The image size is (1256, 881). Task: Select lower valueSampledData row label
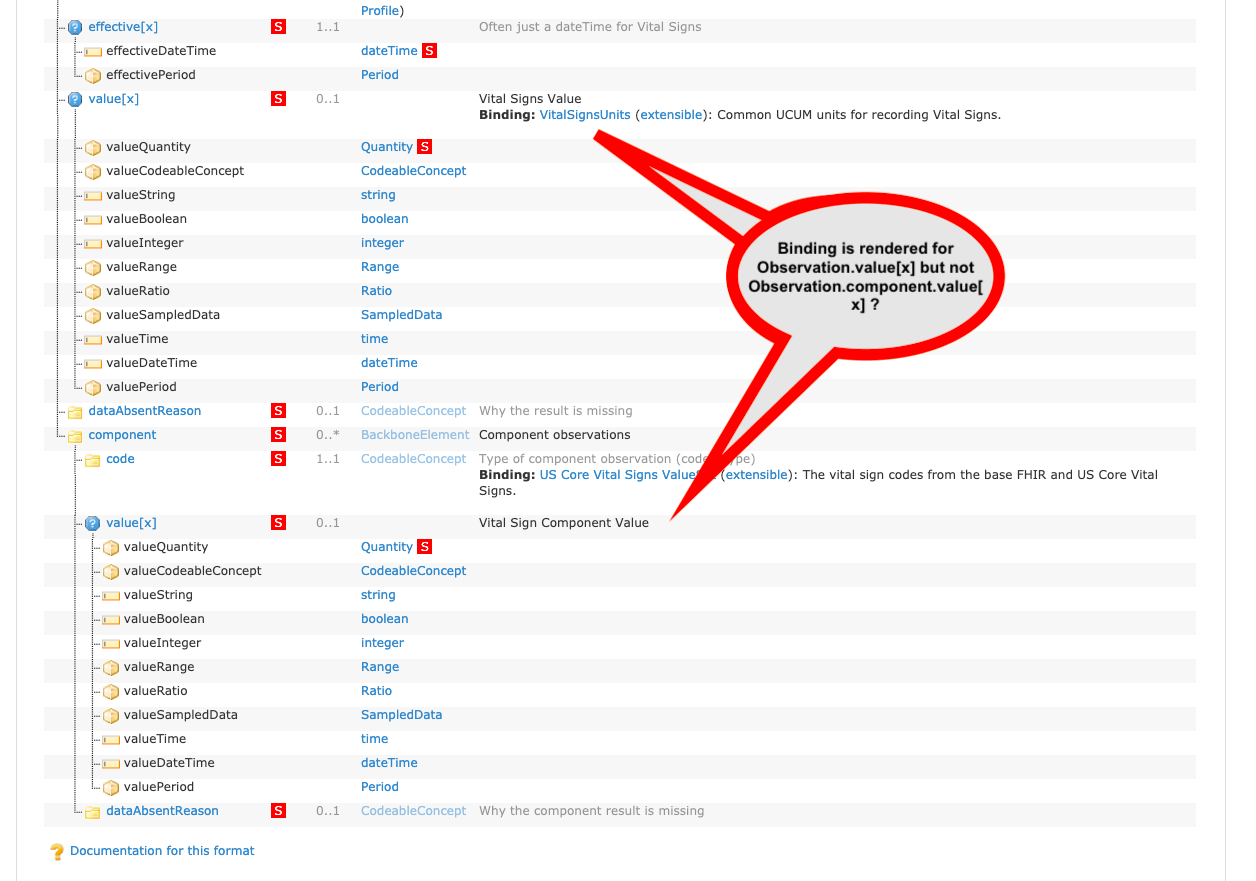pos(181,715)
